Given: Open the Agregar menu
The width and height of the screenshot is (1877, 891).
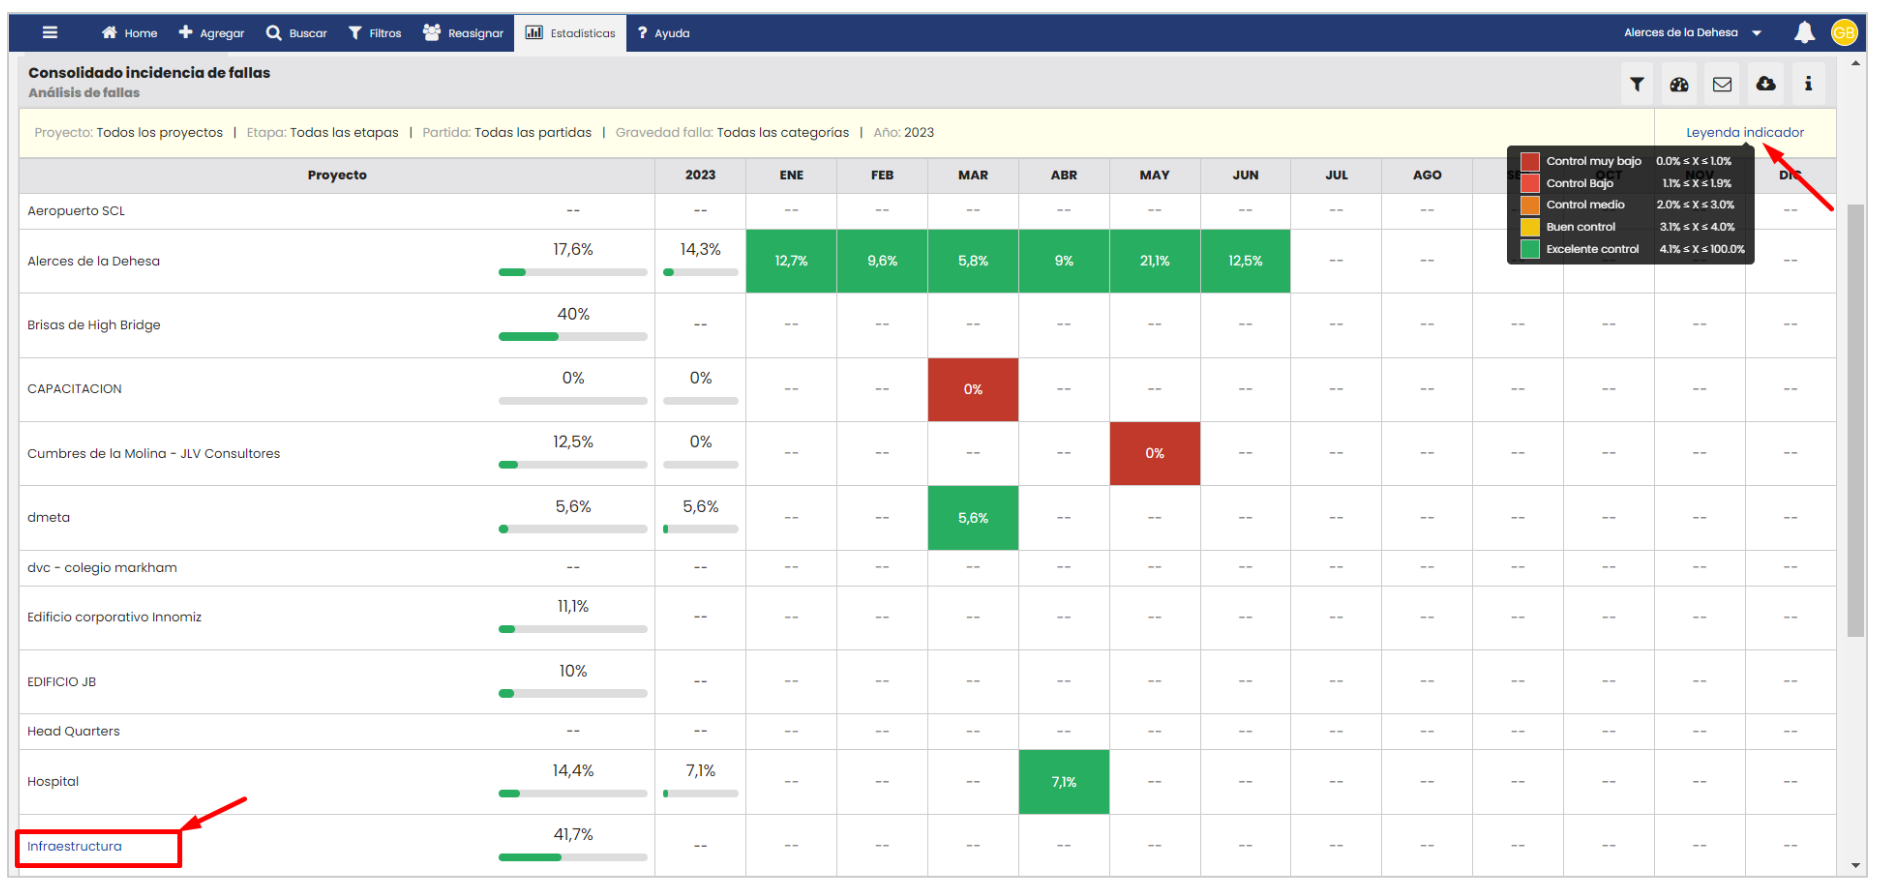Looking at the screenshot, I should (212, 33).
